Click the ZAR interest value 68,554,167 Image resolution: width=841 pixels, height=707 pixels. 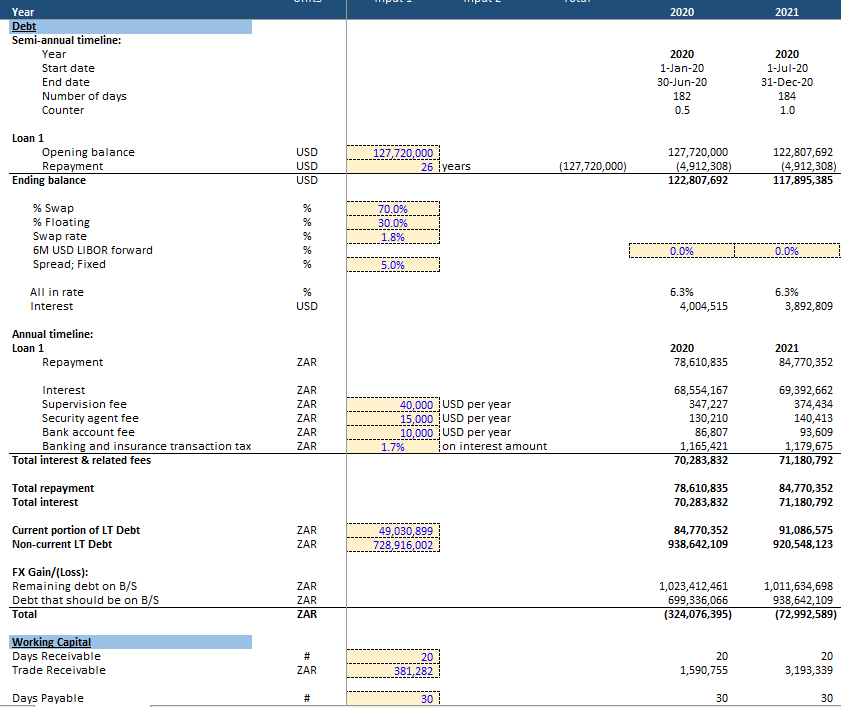[x=700, y=390]
